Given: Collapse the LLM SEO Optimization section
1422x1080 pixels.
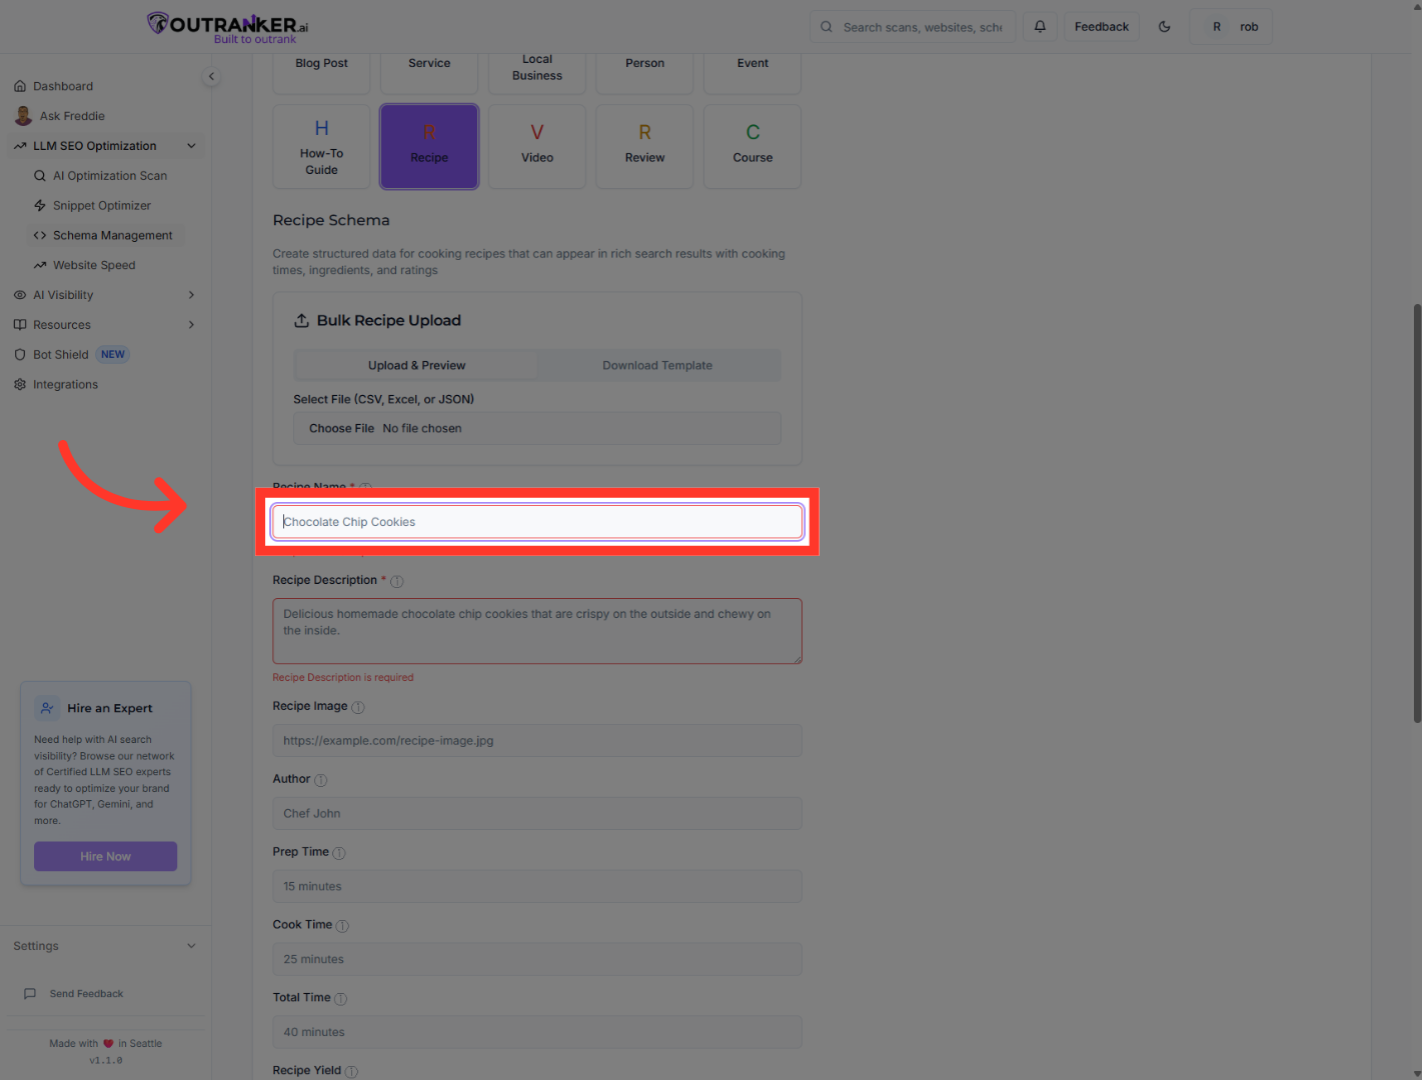Looking at the screenshot, I should (191, 146).
